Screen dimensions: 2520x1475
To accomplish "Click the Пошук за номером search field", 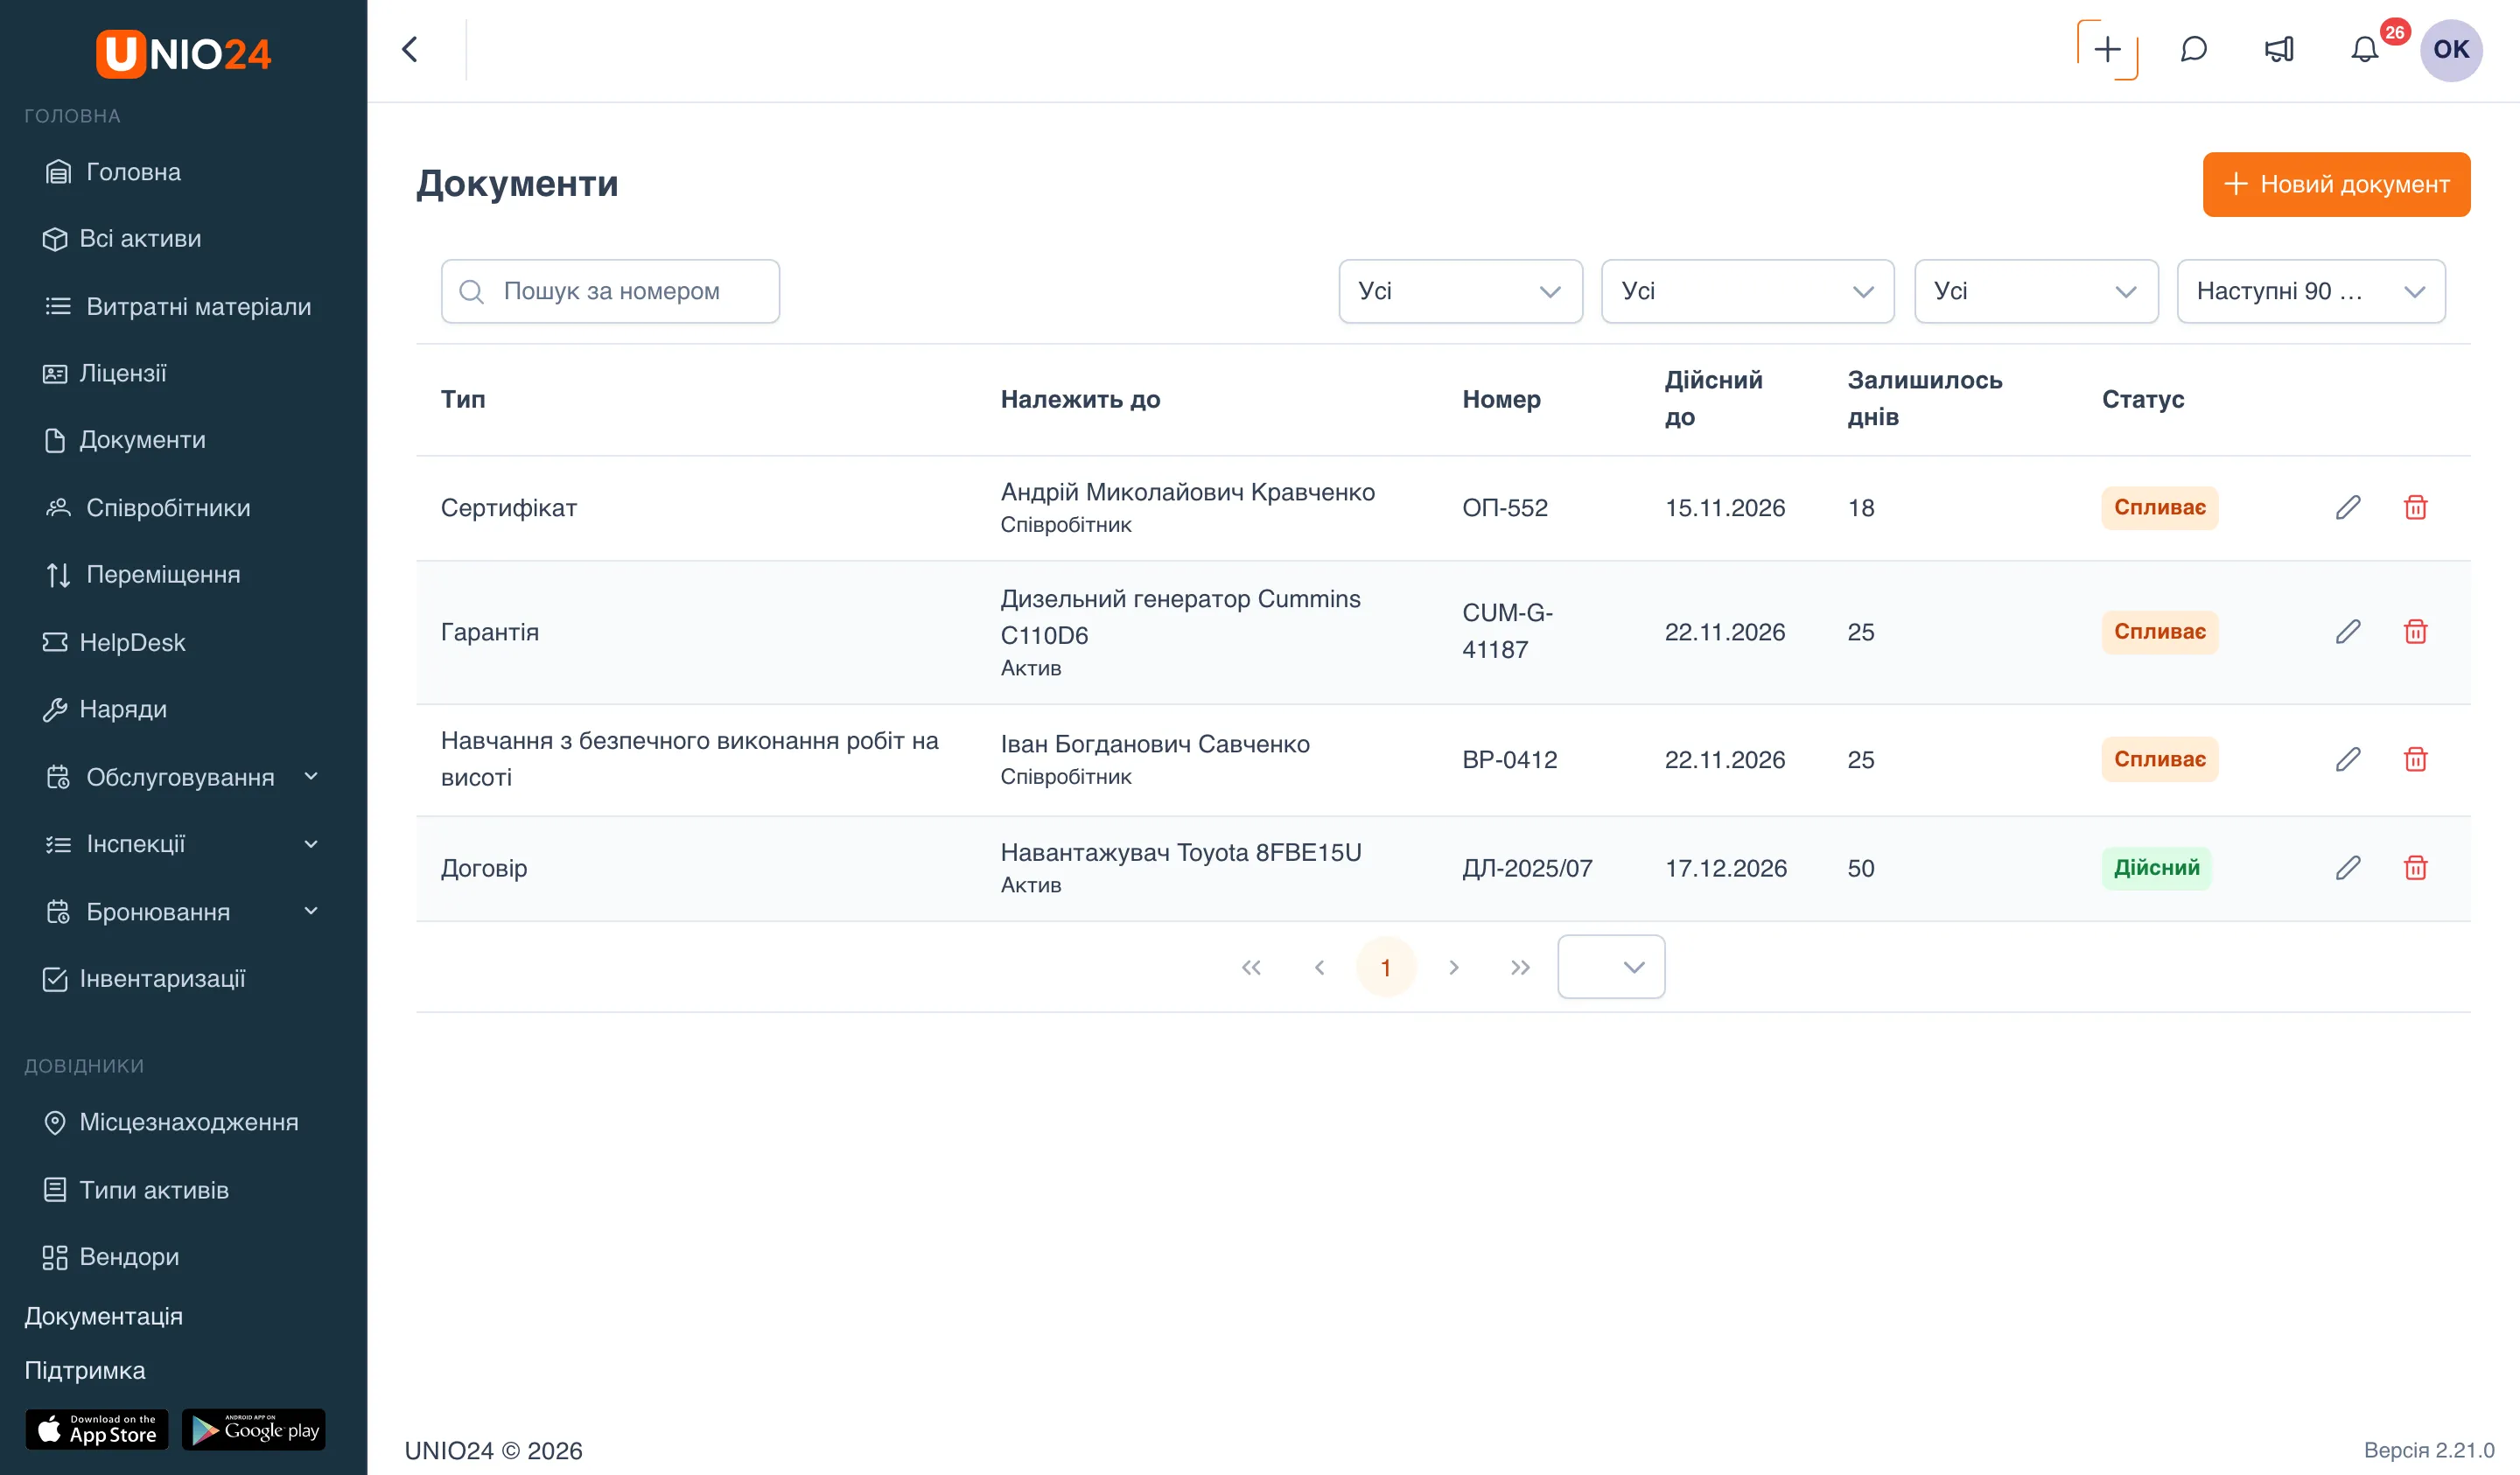I will 610,291.
